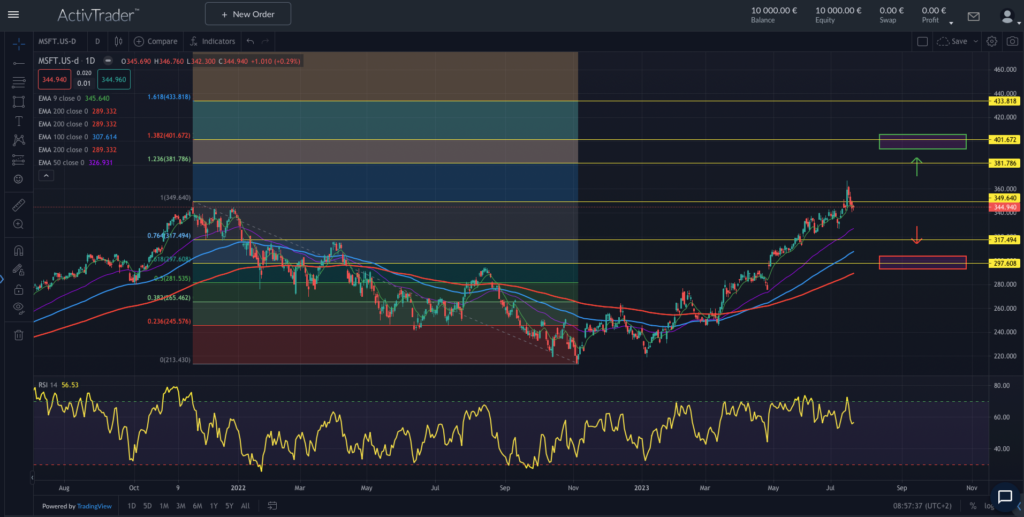This screenshot has width=1024, height=517.
Task: Click the 297.608 price axis label
Action: tap(1005, 264)
